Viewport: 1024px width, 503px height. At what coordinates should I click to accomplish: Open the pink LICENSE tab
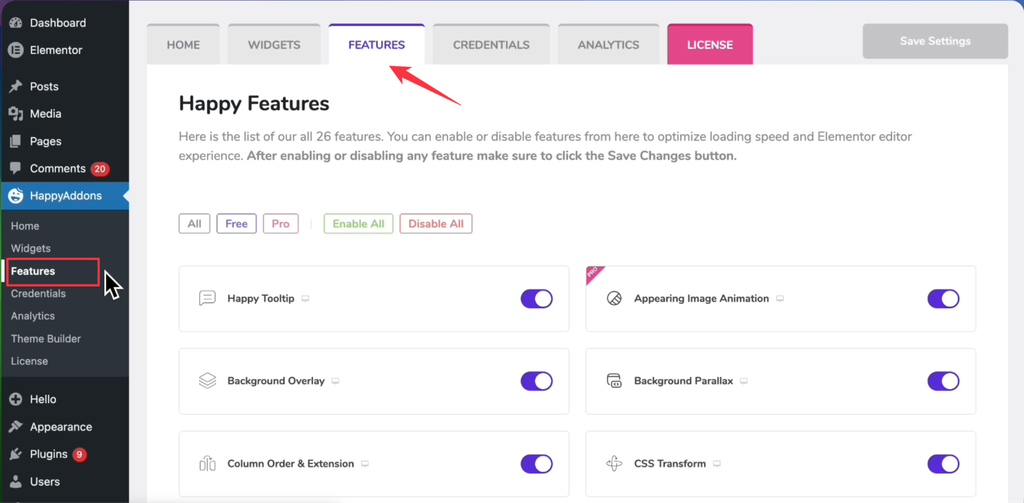point(710,45)
